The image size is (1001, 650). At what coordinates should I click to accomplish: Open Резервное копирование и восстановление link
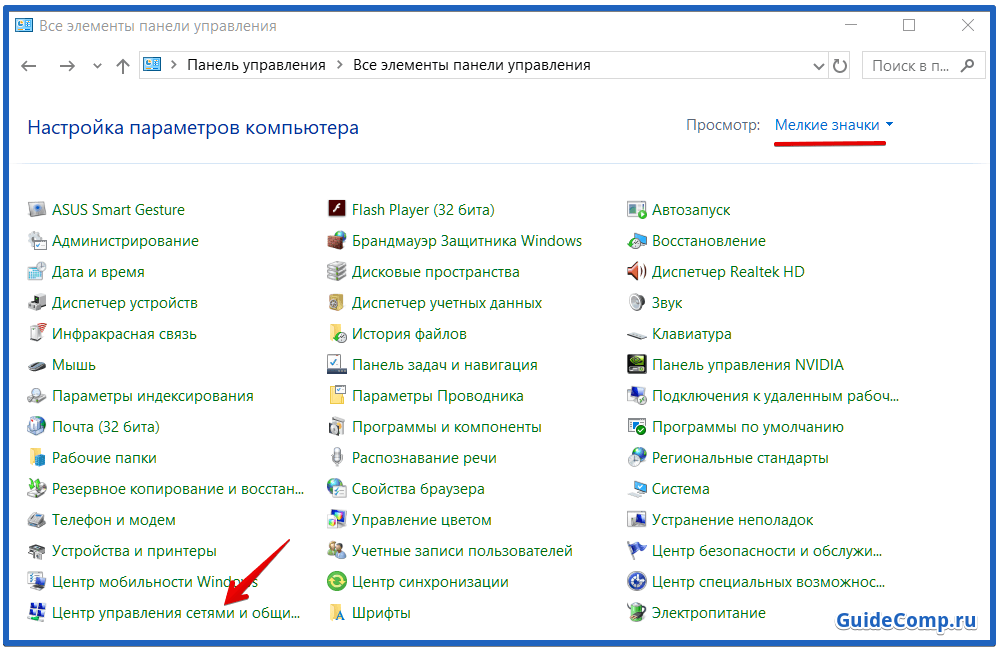pos(177,488)
